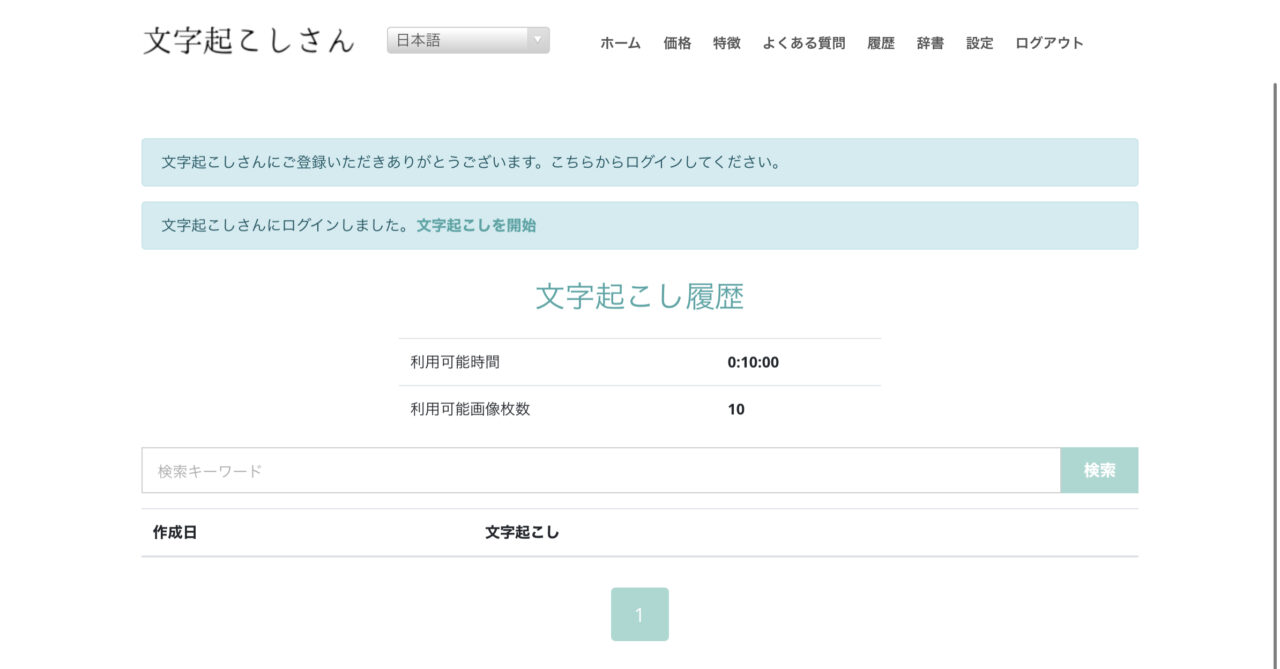Navigate to ホーム in the menu

click(620, 43)
